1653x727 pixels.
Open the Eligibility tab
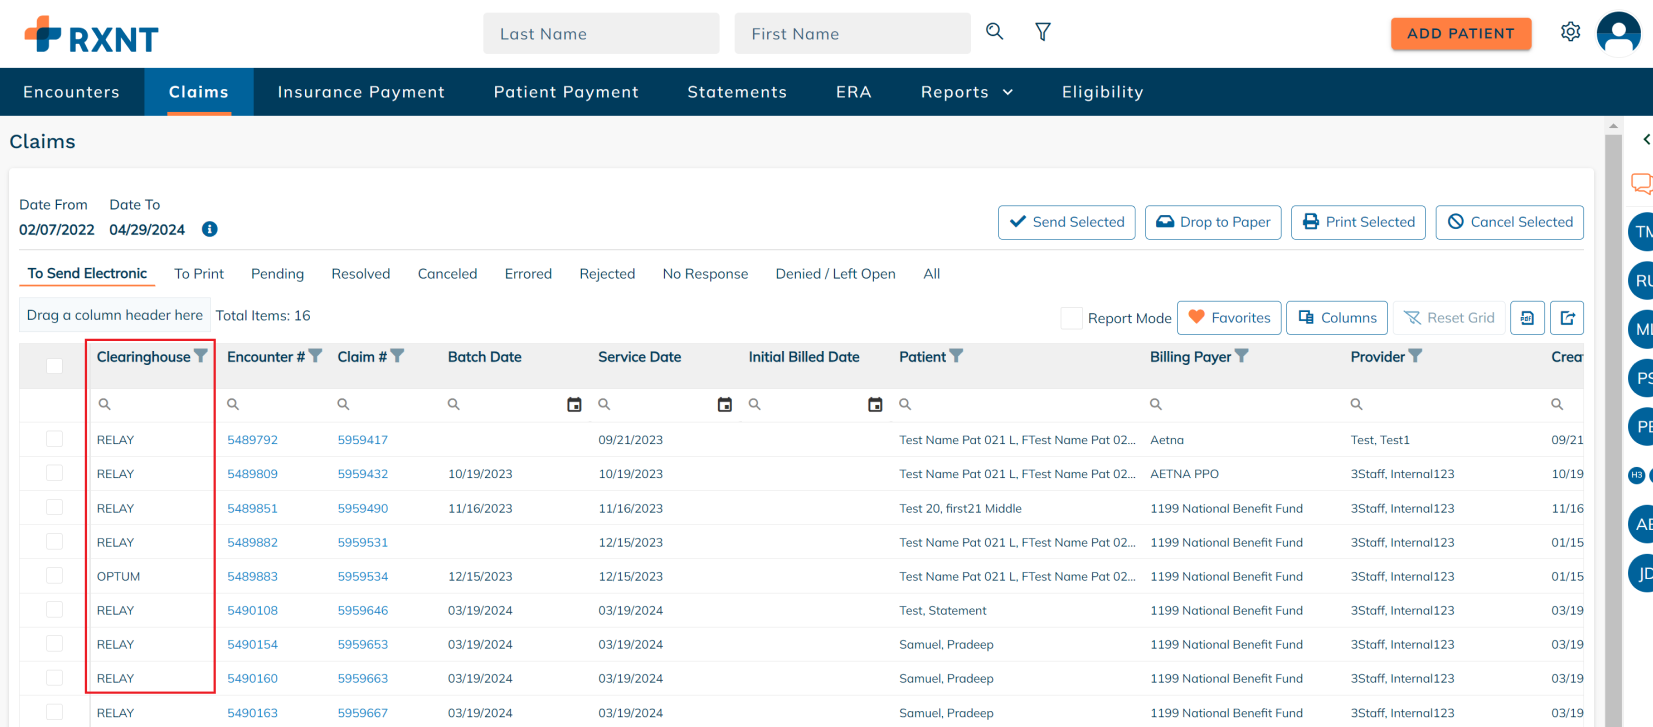[x=1102, y=92]
